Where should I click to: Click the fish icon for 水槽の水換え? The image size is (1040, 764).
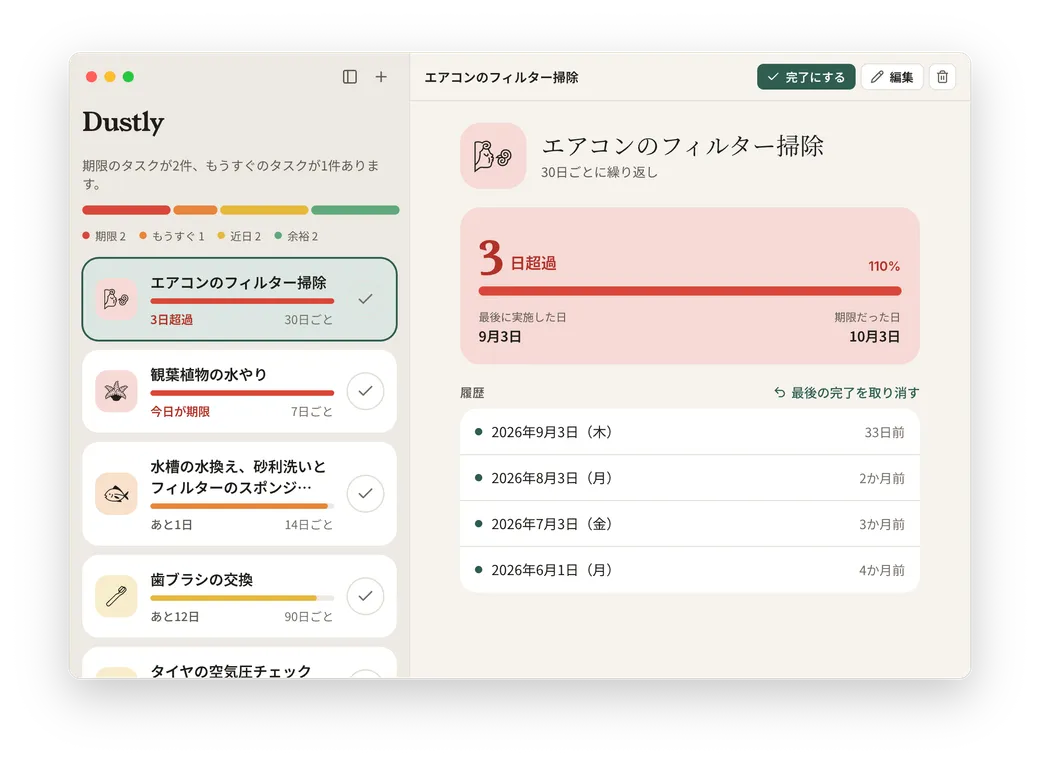[x=116, y=493]
